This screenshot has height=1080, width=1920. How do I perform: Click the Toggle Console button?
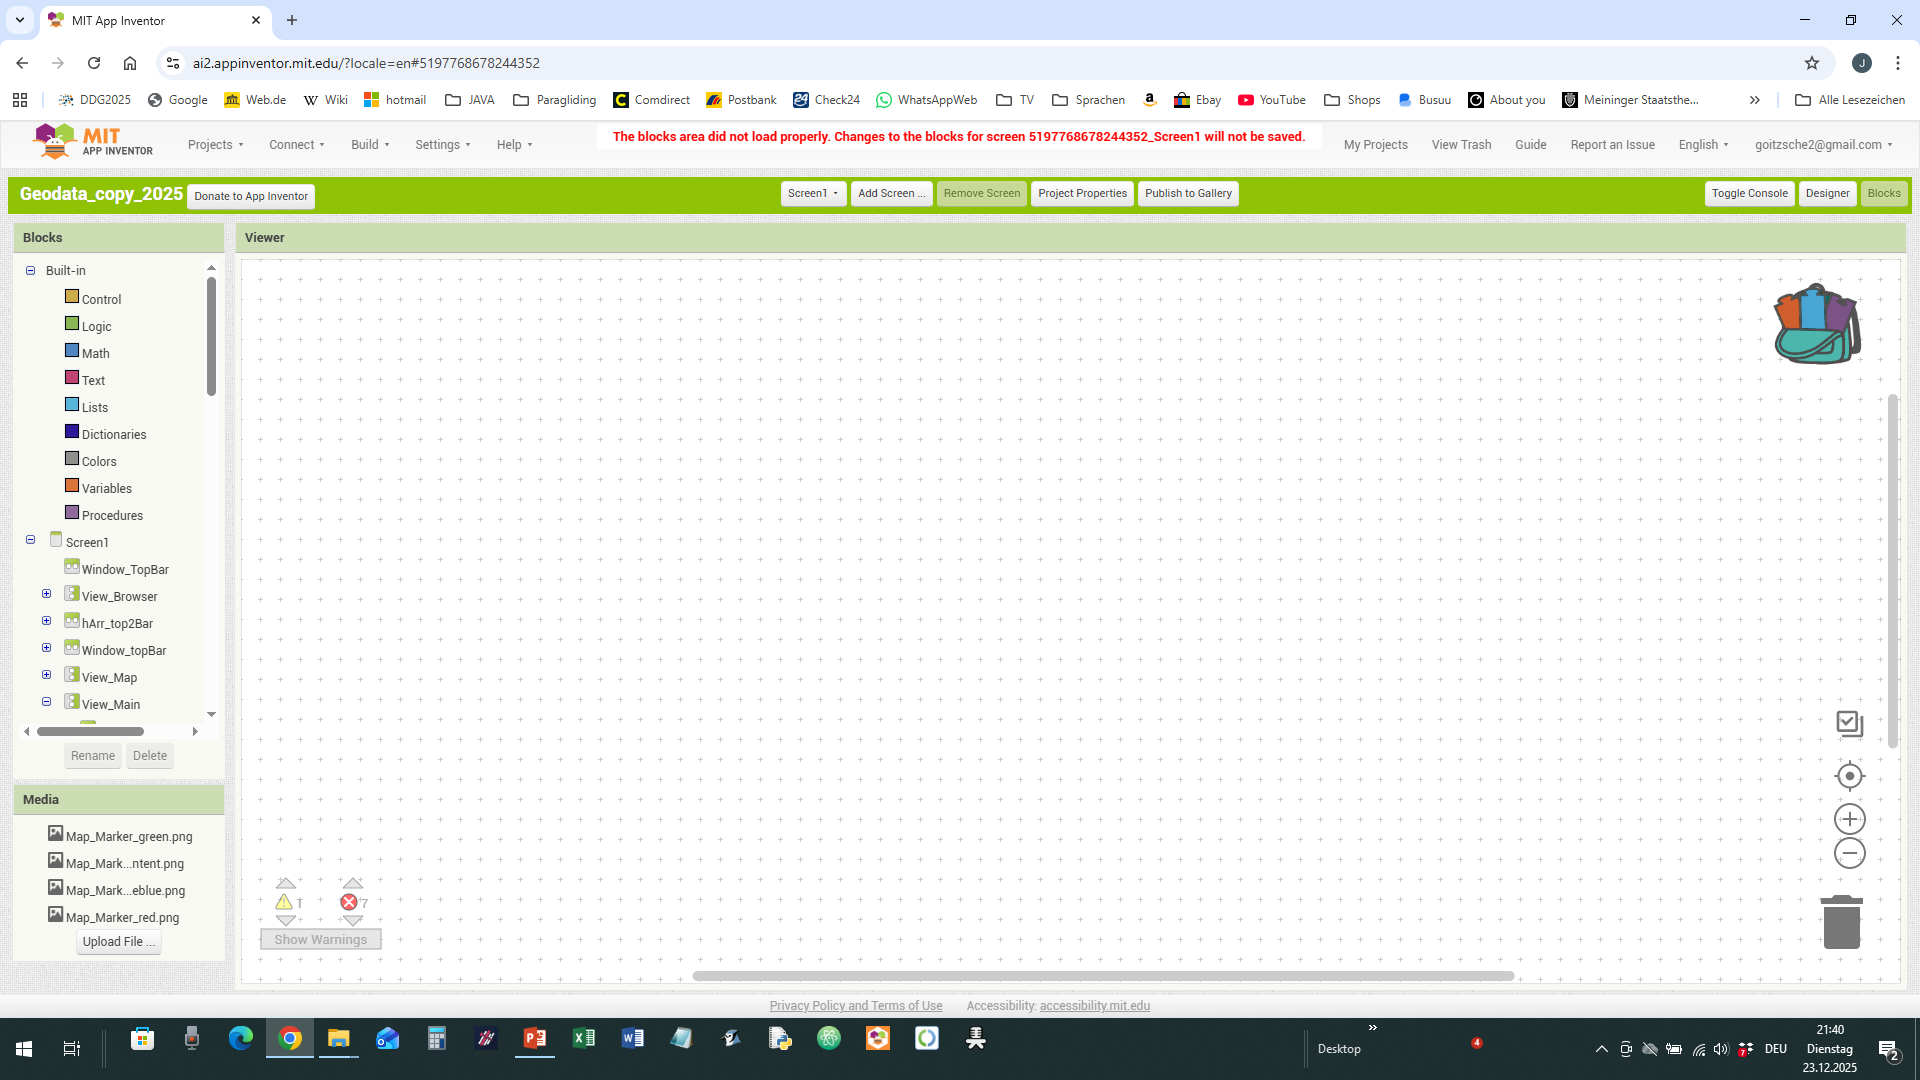click(1748, 194)
